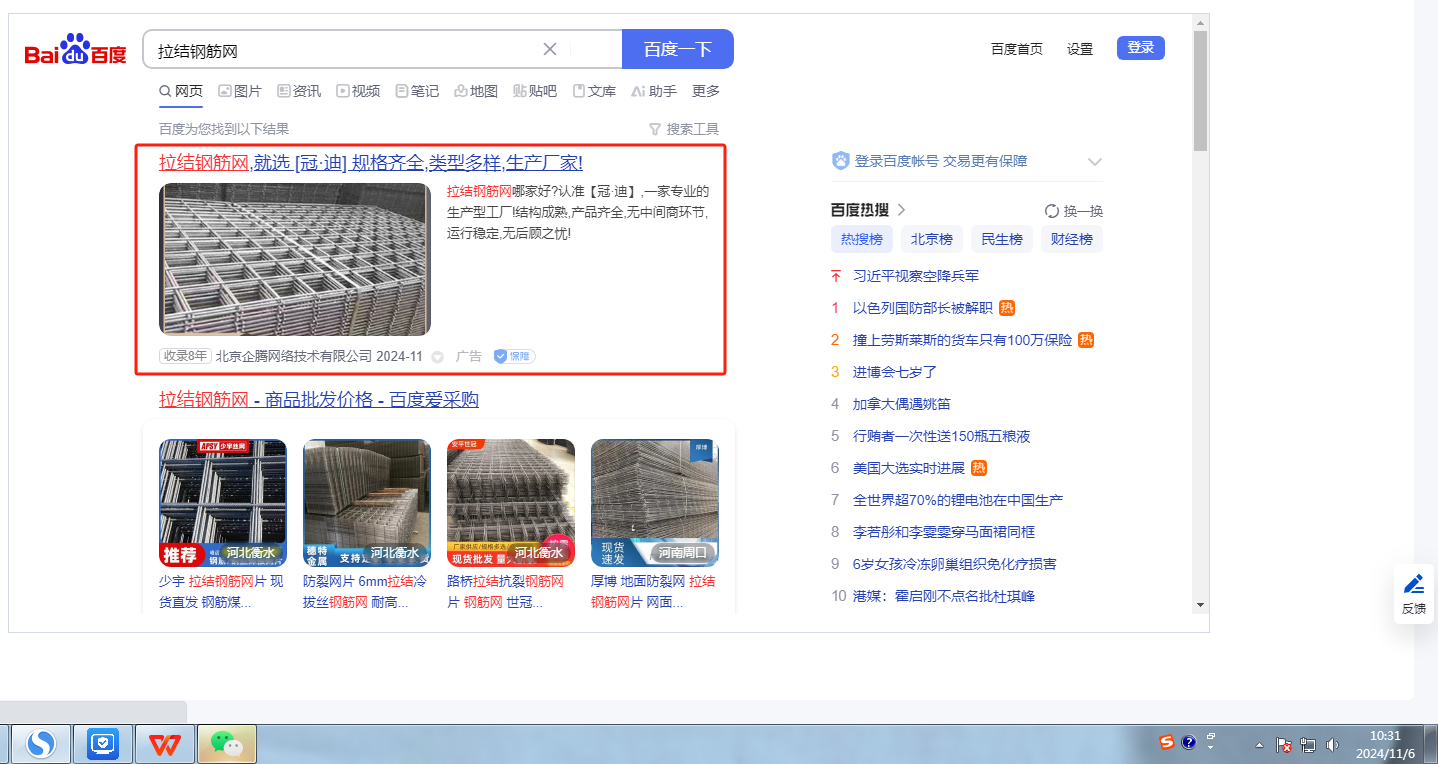The height and width of the screenshot is (764, 1438).
Task: Click the page vertical scrollbar thumb
Action: tap(1200, 90)
